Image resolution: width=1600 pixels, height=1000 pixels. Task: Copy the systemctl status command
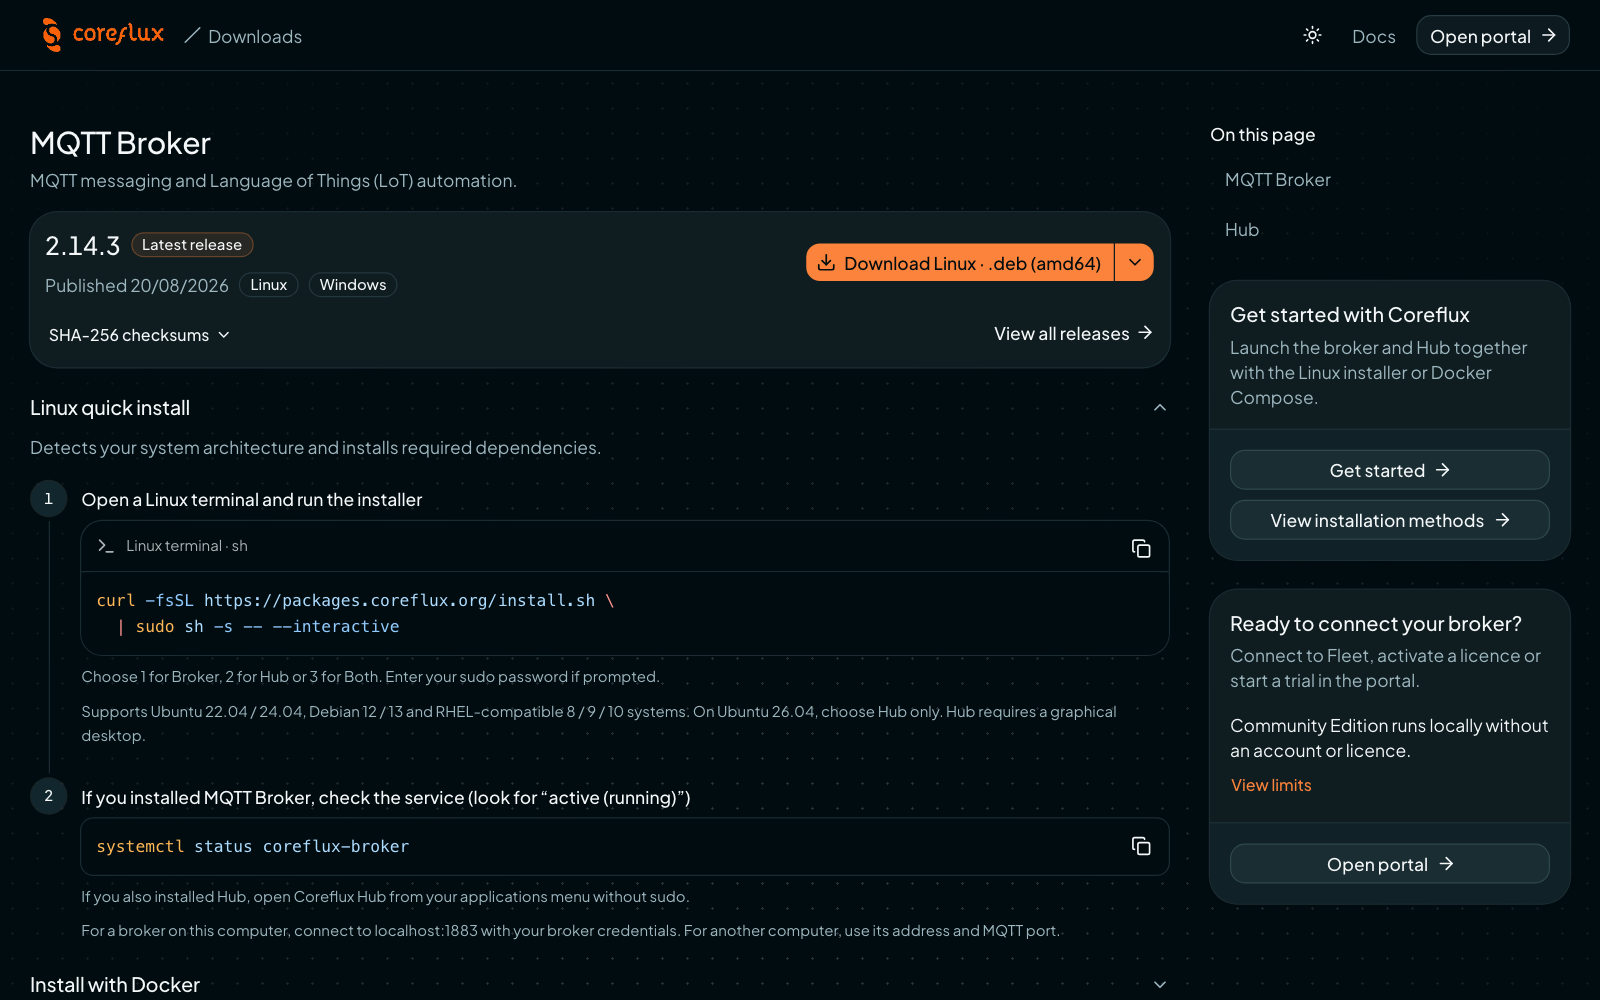(x=1141, y=846)
